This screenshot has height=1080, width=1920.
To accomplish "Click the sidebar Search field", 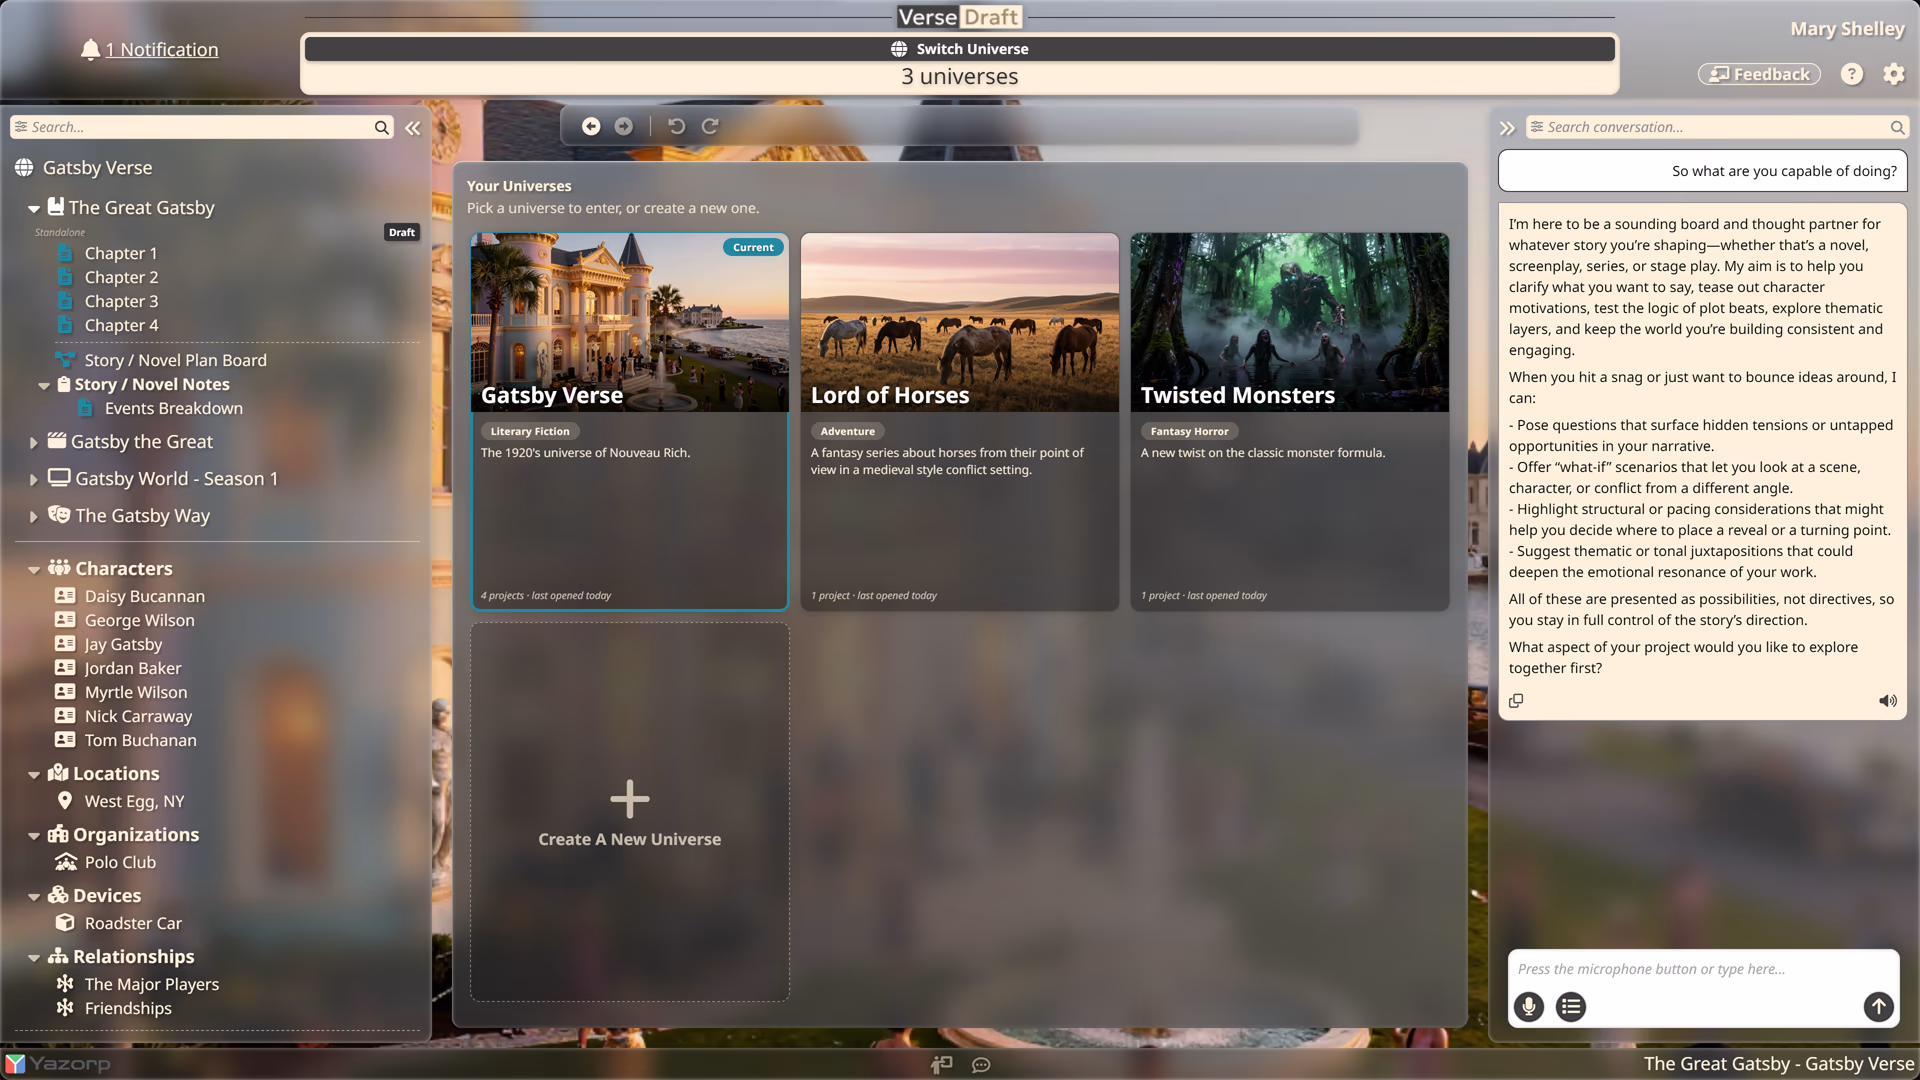I will (200, 127).
